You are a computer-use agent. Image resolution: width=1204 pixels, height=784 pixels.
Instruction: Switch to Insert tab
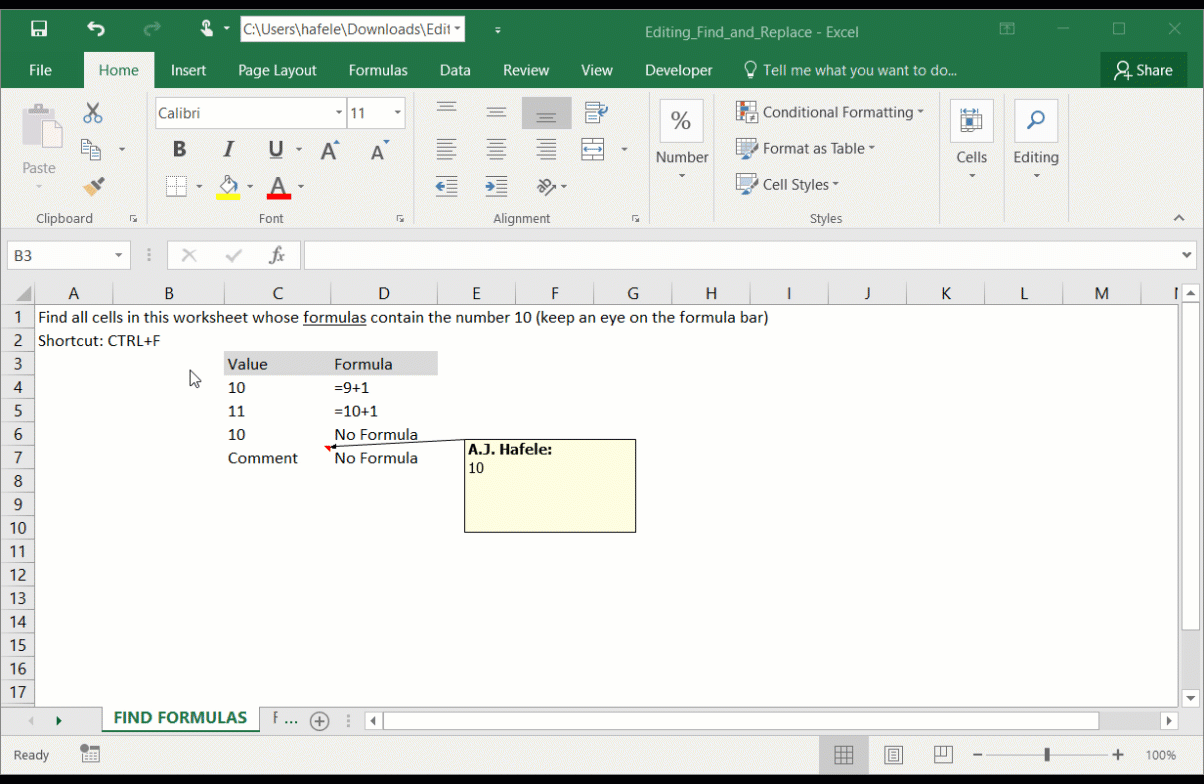coord(188,70)
